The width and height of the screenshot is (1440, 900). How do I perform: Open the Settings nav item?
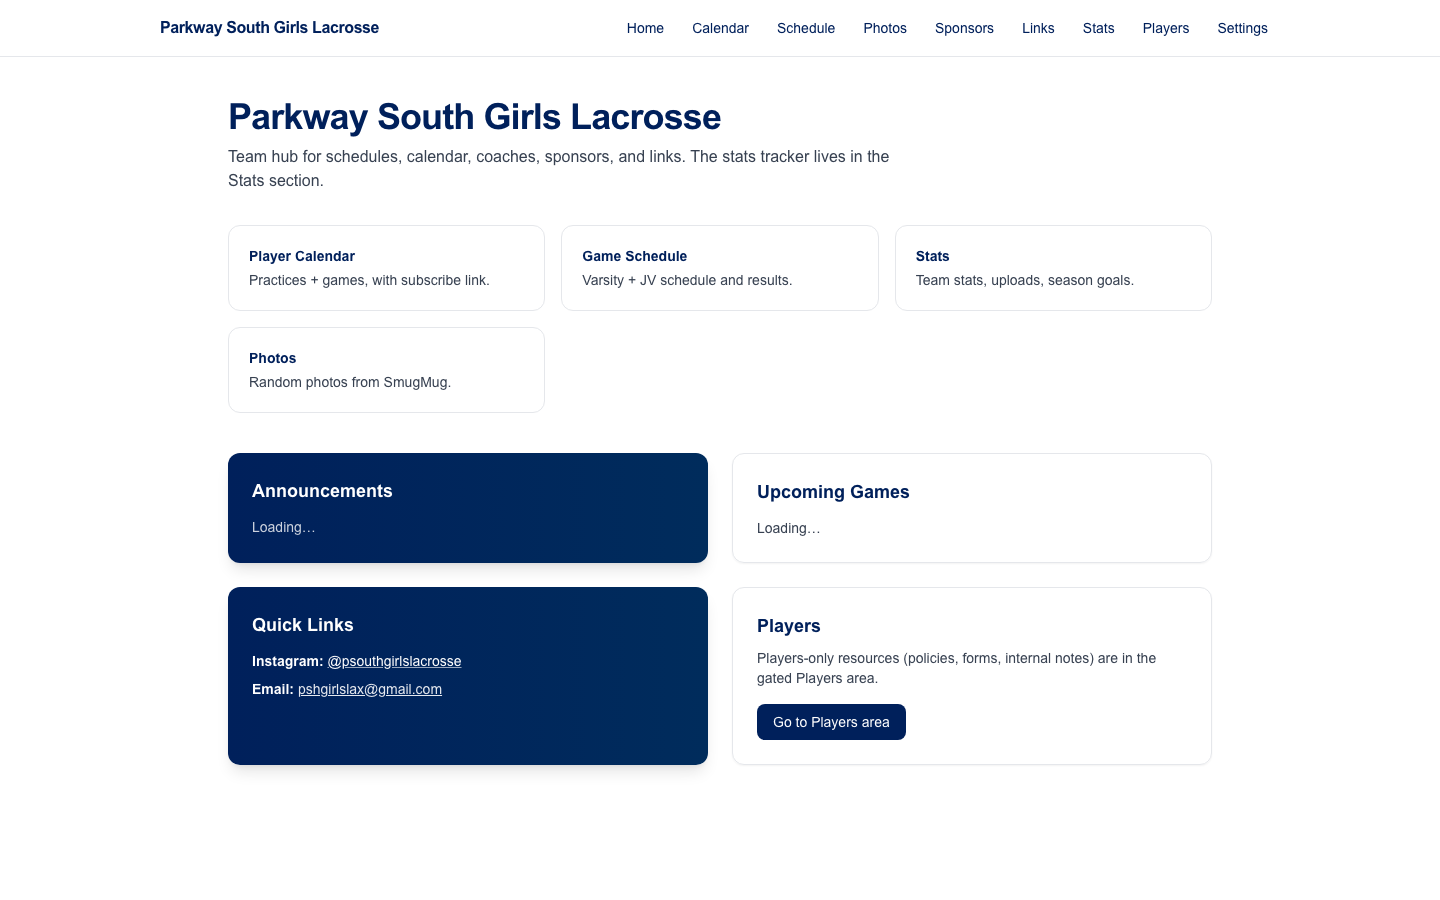coord(1242,28)
